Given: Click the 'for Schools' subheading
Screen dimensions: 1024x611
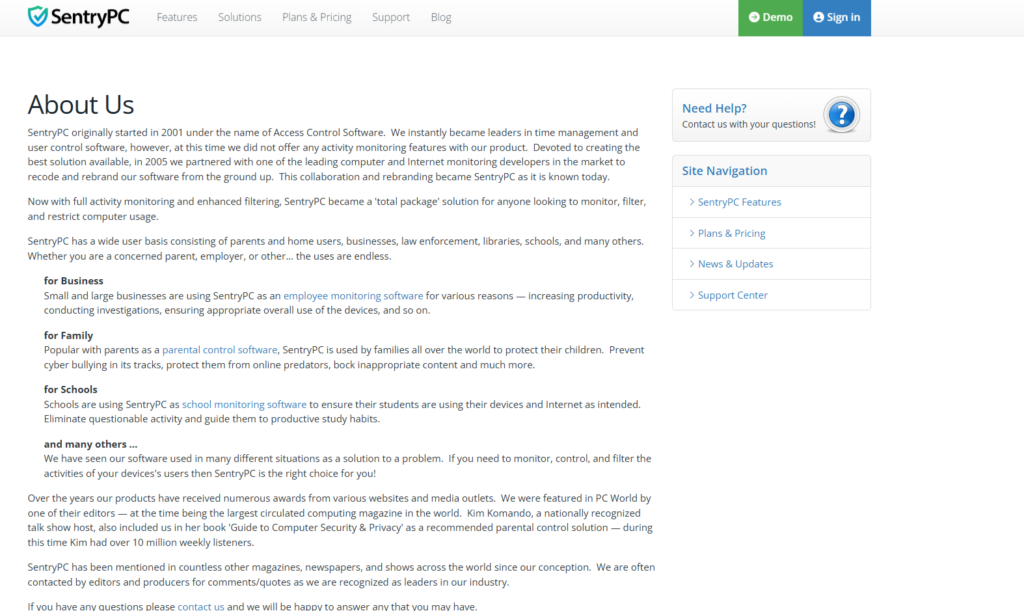Looking at the screenshot, I should coord(71,390).
